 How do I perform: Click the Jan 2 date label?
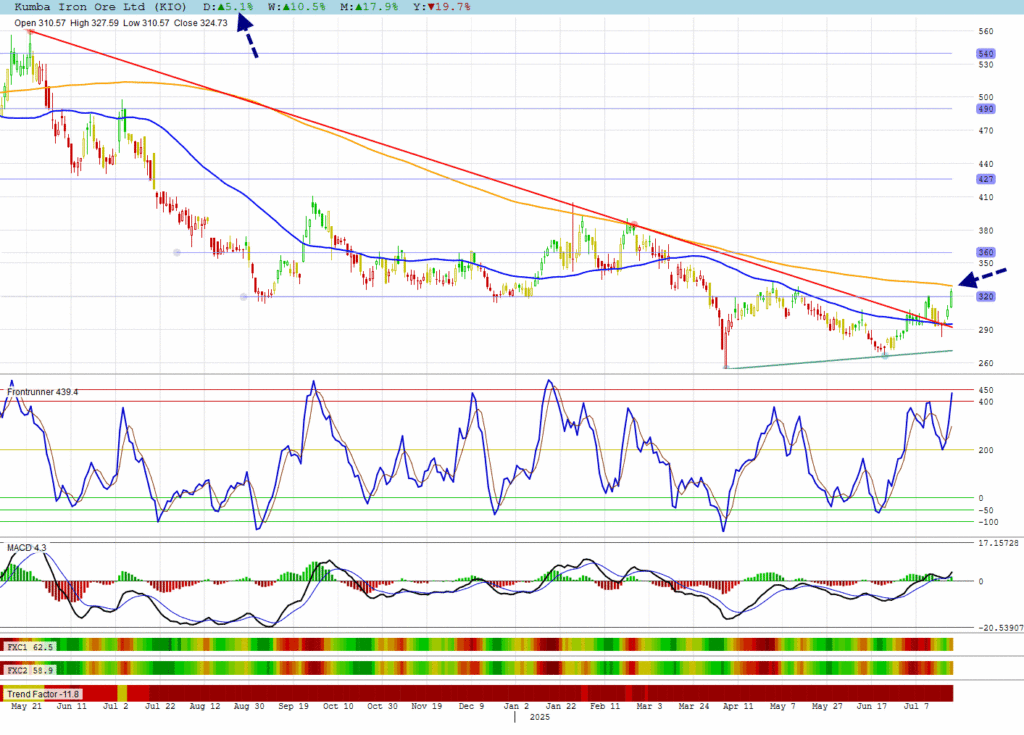(x=515, y=706)
